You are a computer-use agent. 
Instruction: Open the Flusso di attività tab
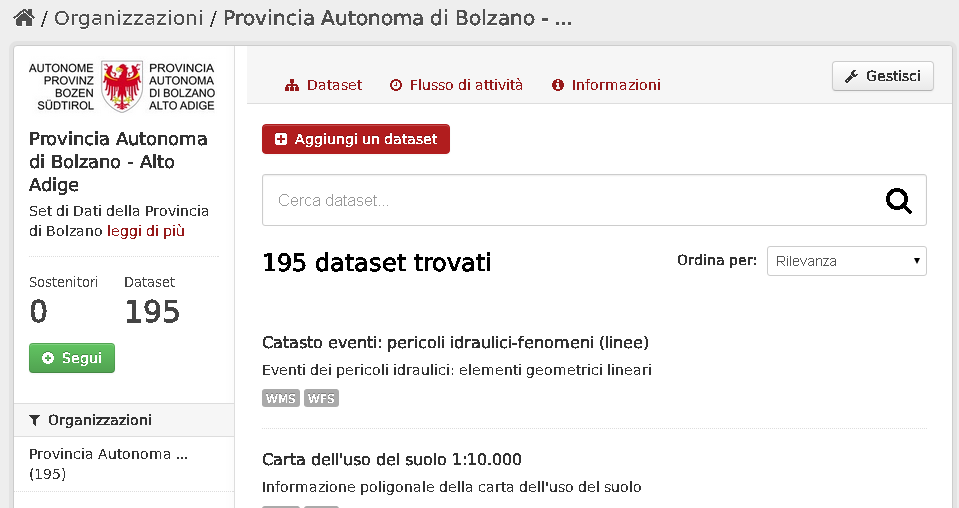[456, 85]
